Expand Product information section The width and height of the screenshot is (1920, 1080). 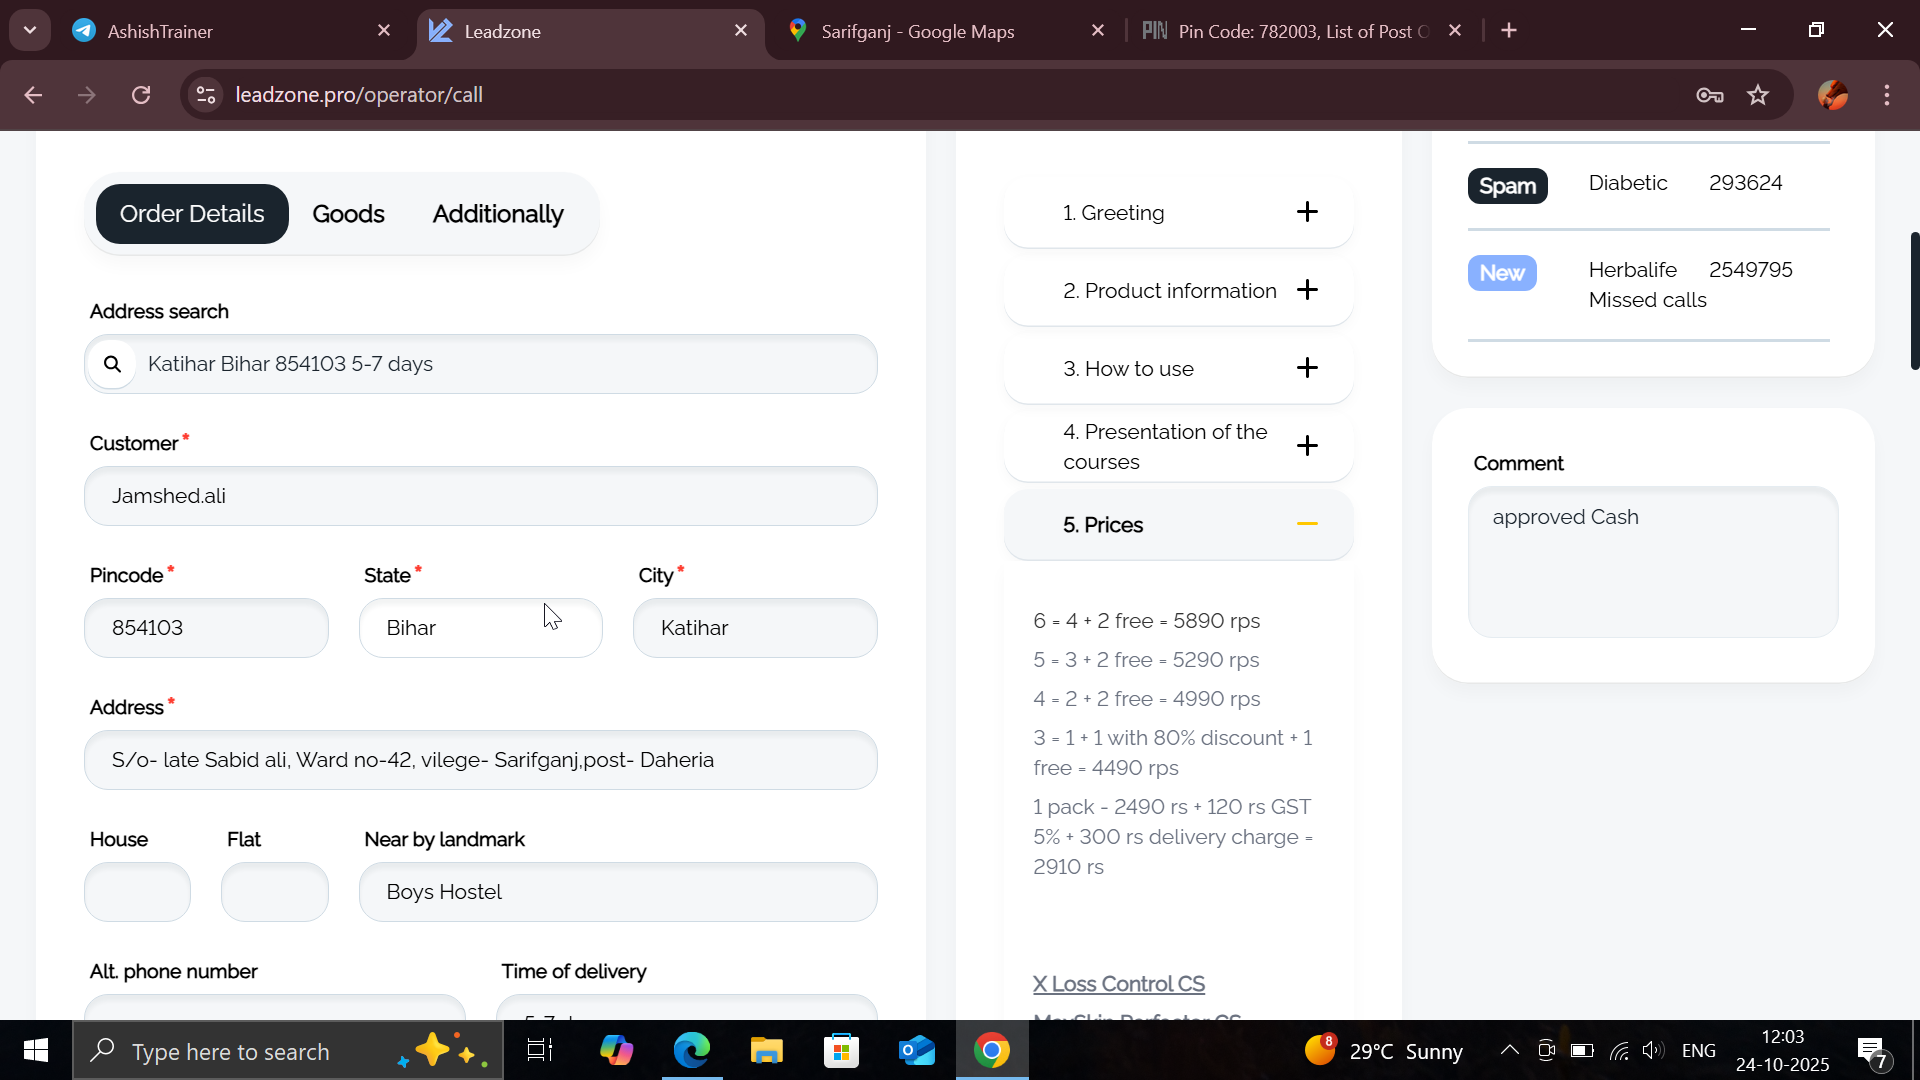[x=1306, y=290]
